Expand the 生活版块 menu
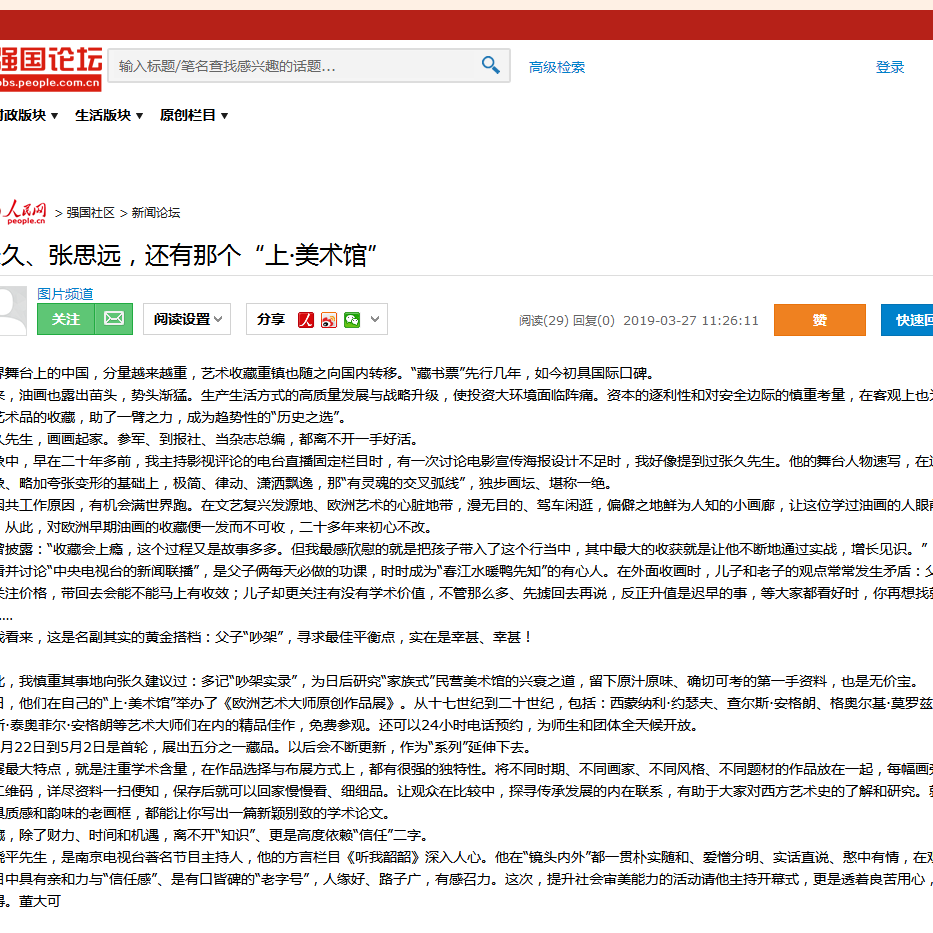 (109, 115)
